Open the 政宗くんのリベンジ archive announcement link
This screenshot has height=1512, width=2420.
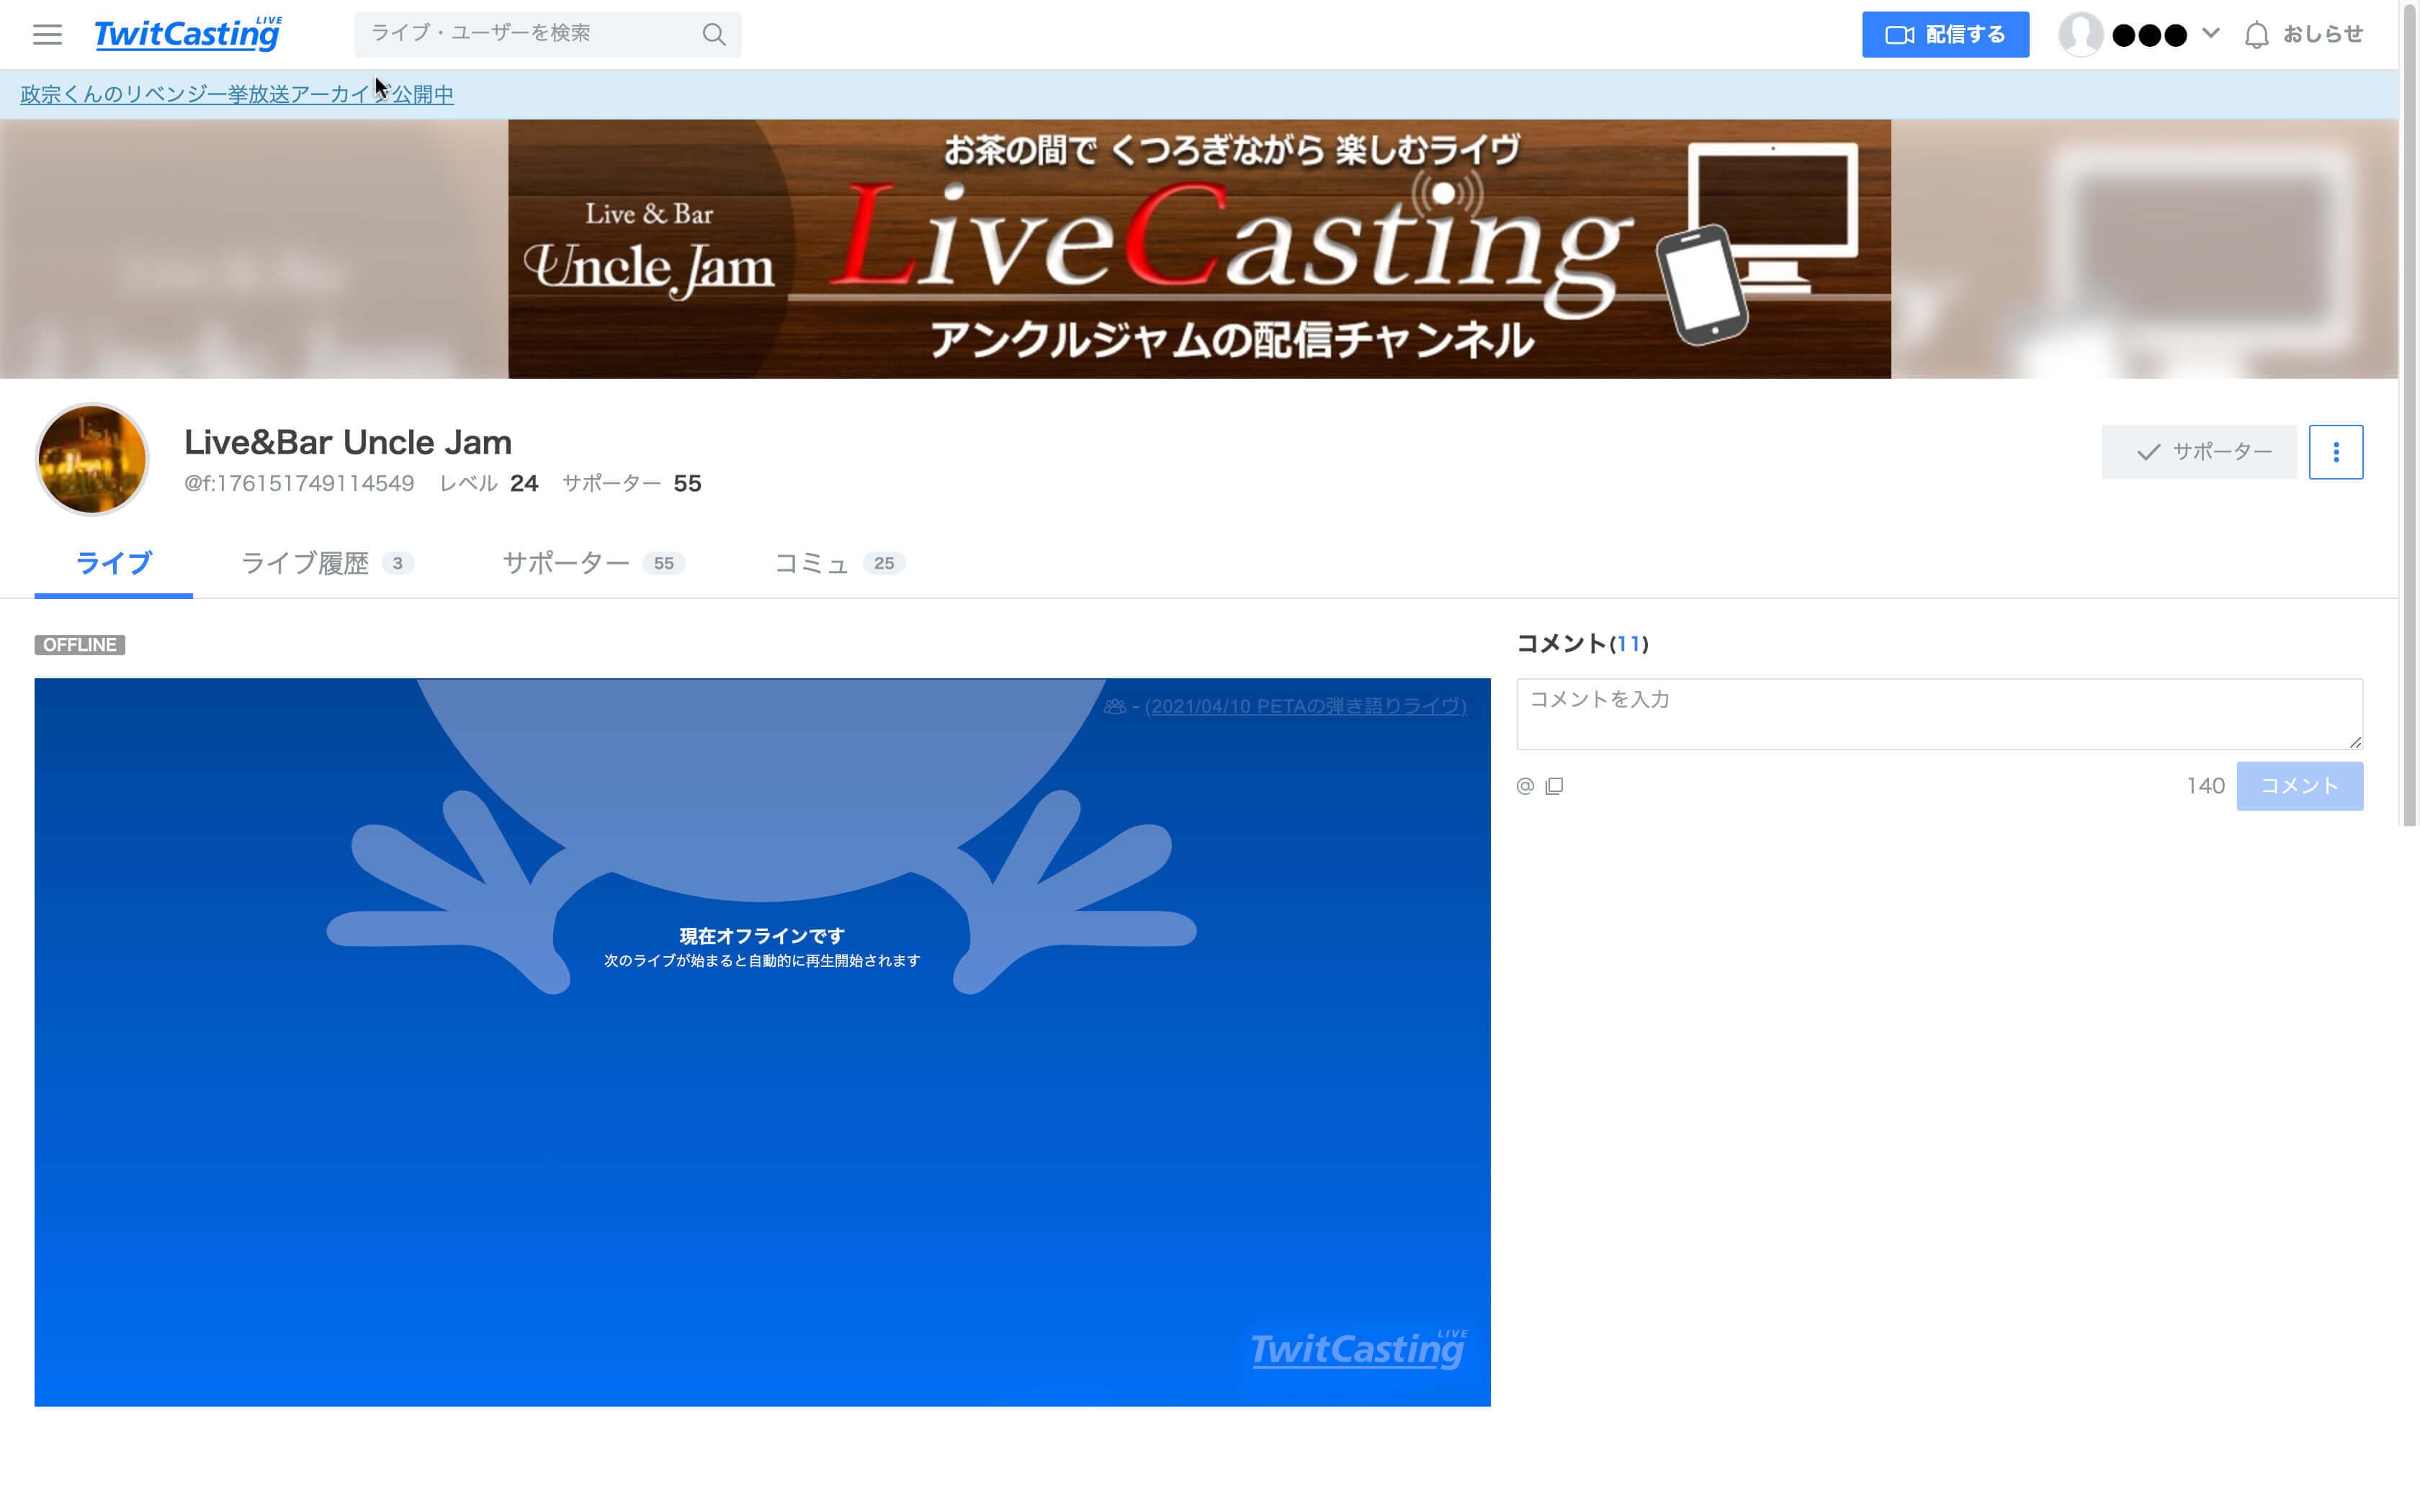(237, 94)
